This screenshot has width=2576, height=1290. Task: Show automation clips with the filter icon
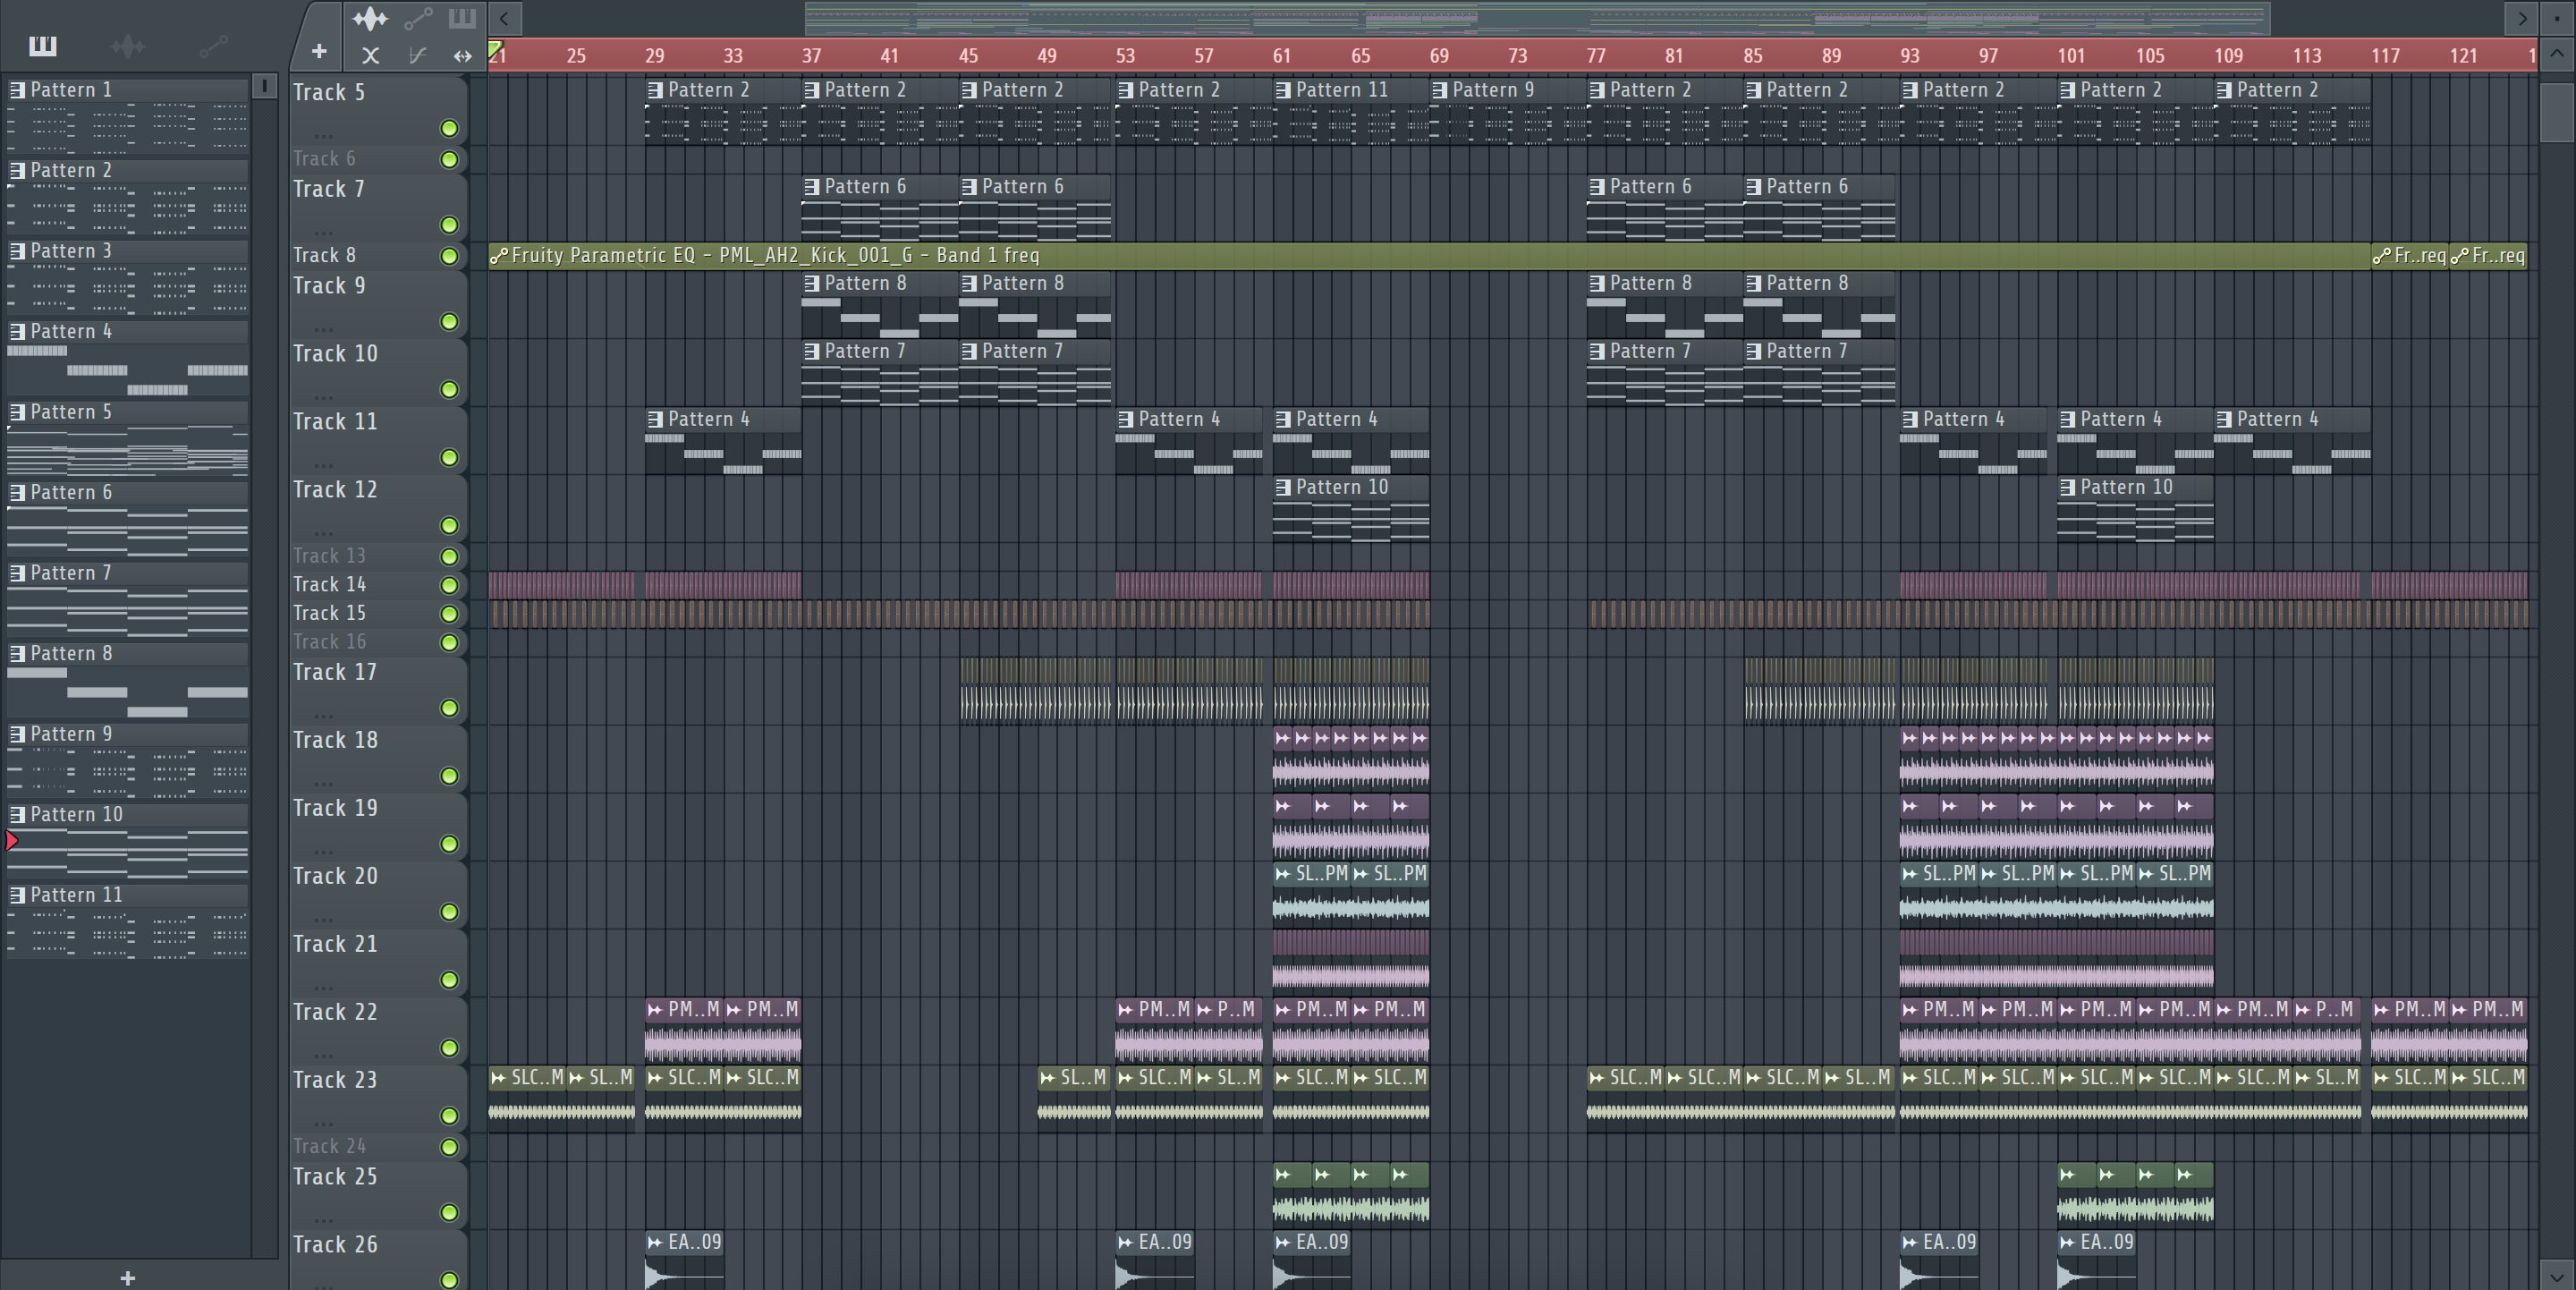point(213,46)
